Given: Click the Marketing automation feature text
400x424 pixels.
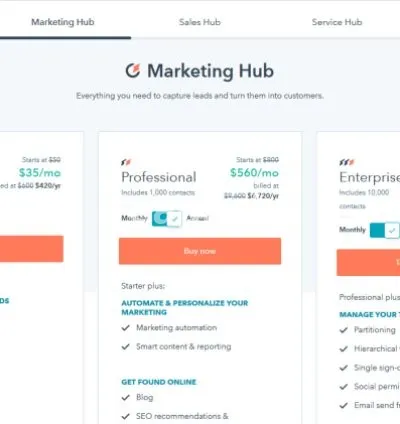Looking at the screenshot, I should point(176,328).
